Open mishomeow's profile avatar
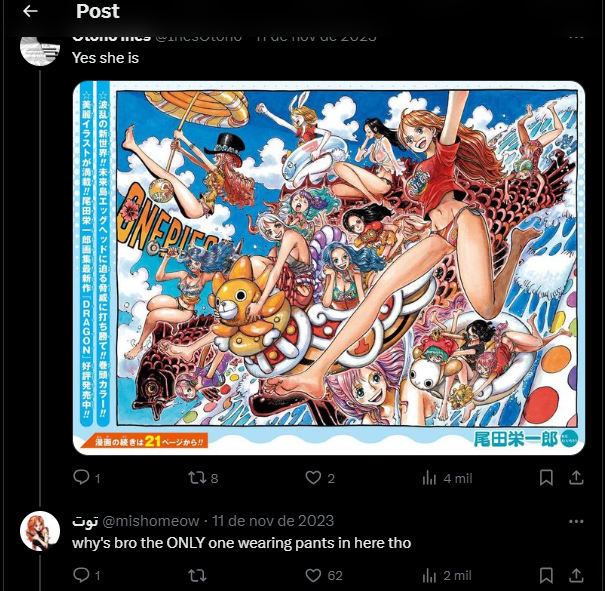Screen dimensions: 605x591 pyautogui.click(x=40, y=531)
